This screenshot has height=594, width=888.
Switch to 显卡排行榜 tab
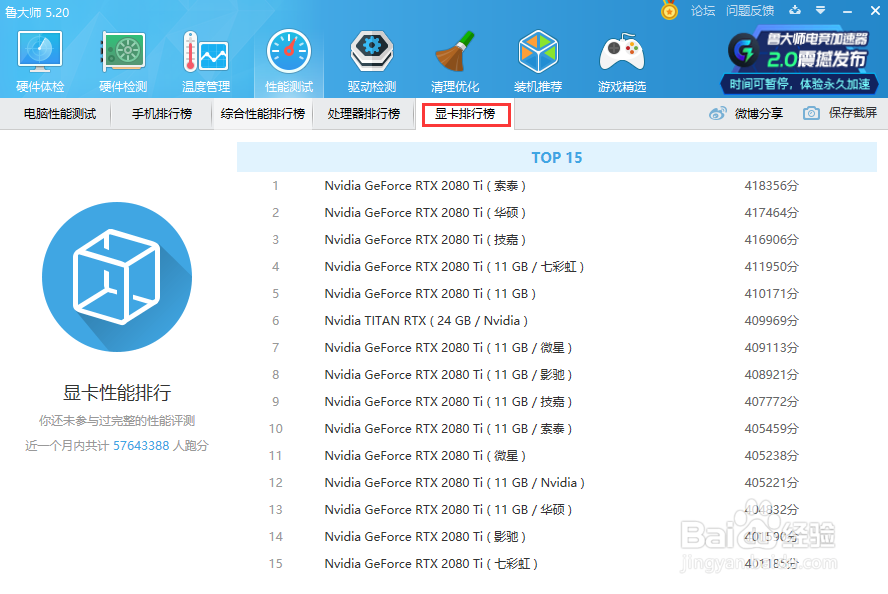[466, 114]
